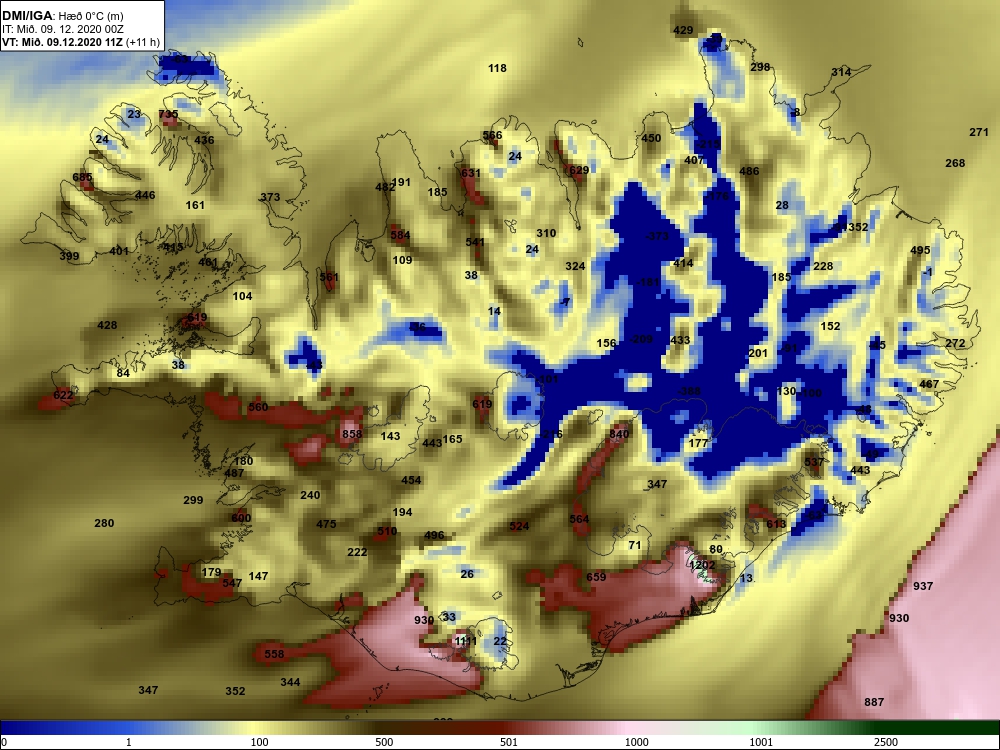The image size is (1000, 750).
Task: Click the map value '659'
Action: [x=596, y=577]
